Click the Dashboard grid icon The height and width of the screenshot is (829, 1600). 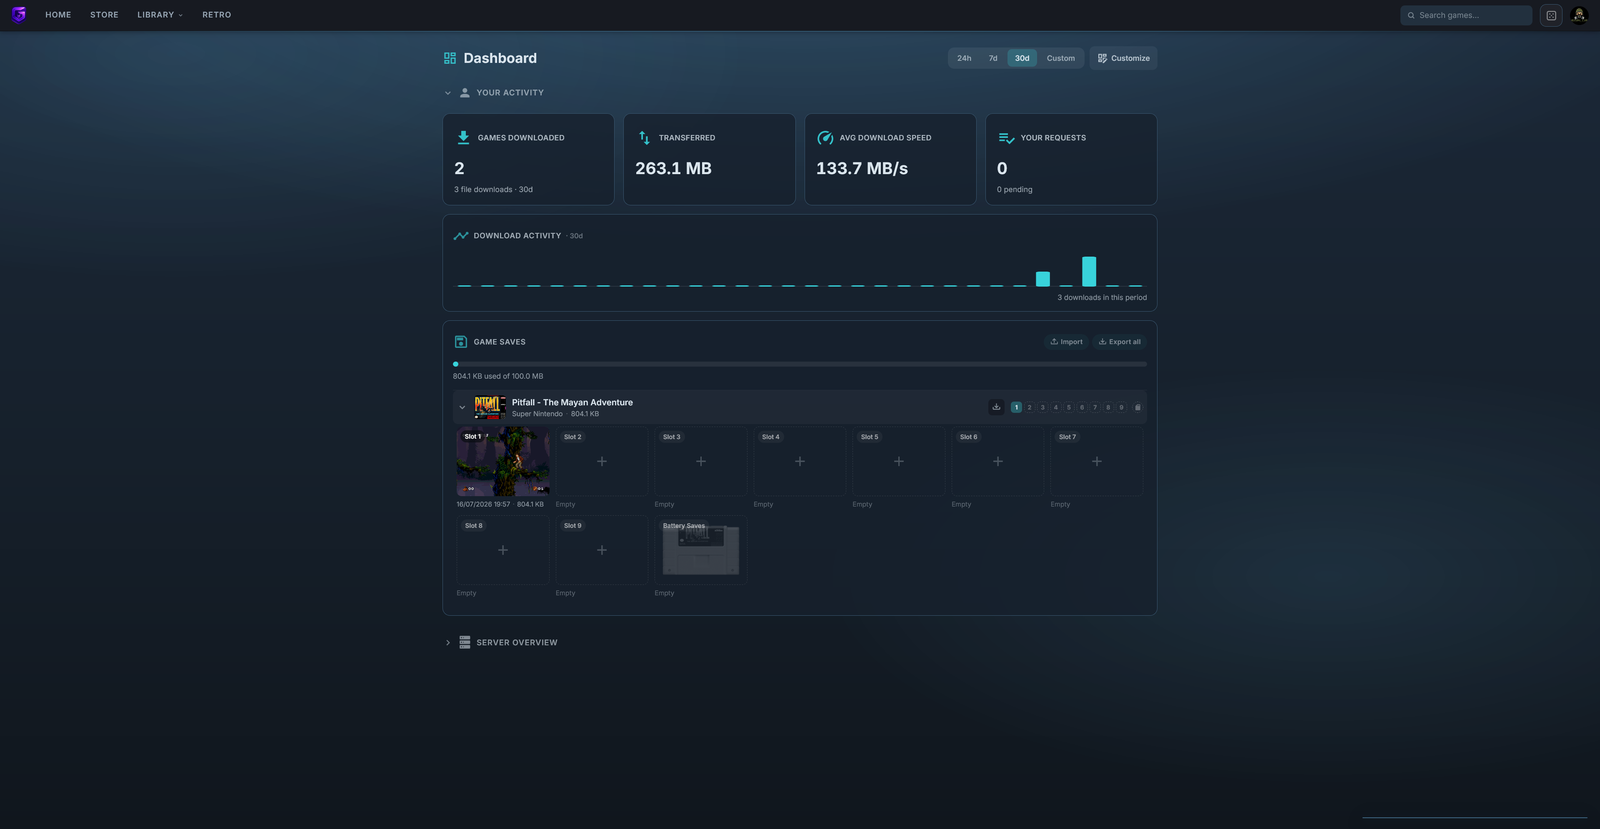tap(450, 58)
